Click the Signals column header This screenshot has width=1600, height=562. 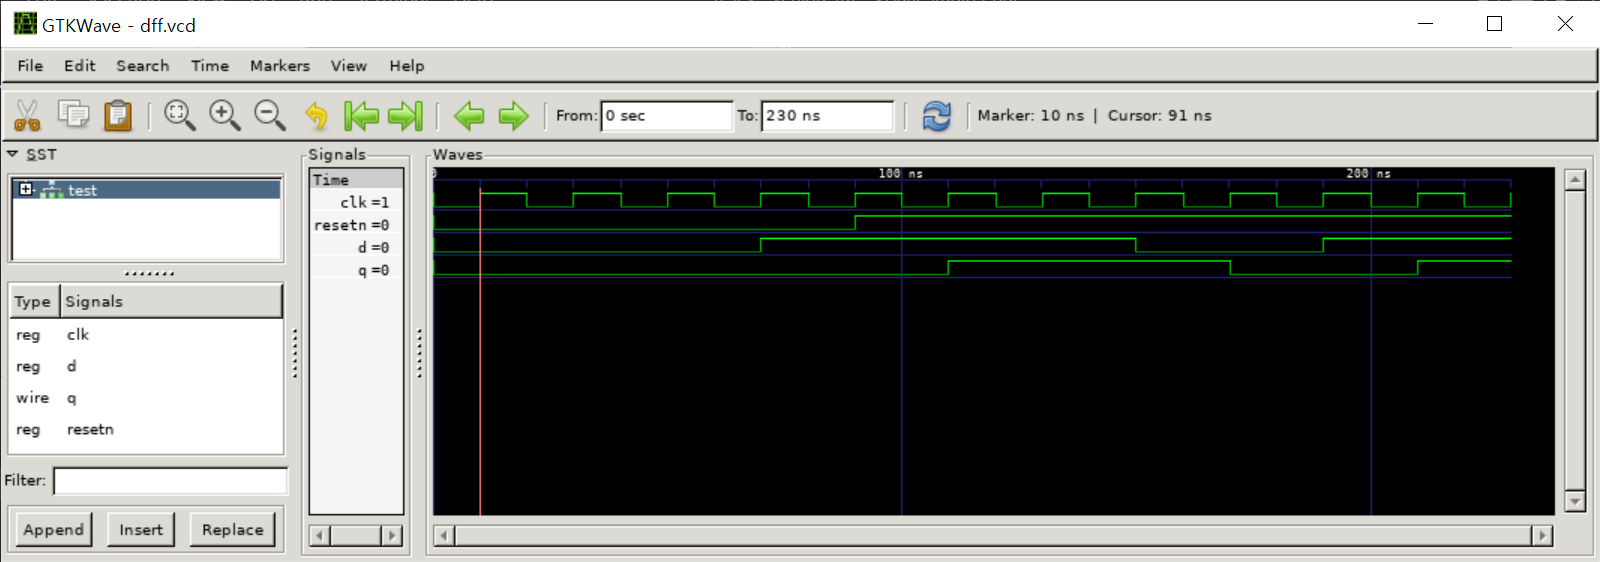172,301
